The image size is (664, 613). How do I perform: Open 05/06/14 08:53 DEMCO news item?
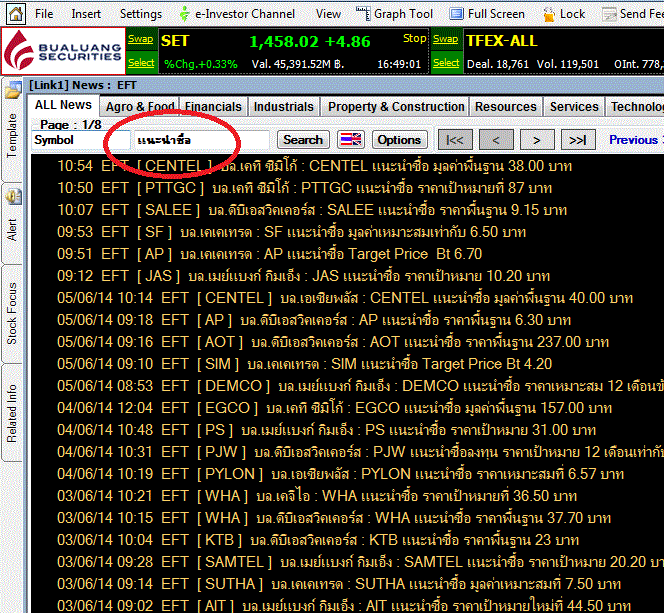(x=360, y=386)
